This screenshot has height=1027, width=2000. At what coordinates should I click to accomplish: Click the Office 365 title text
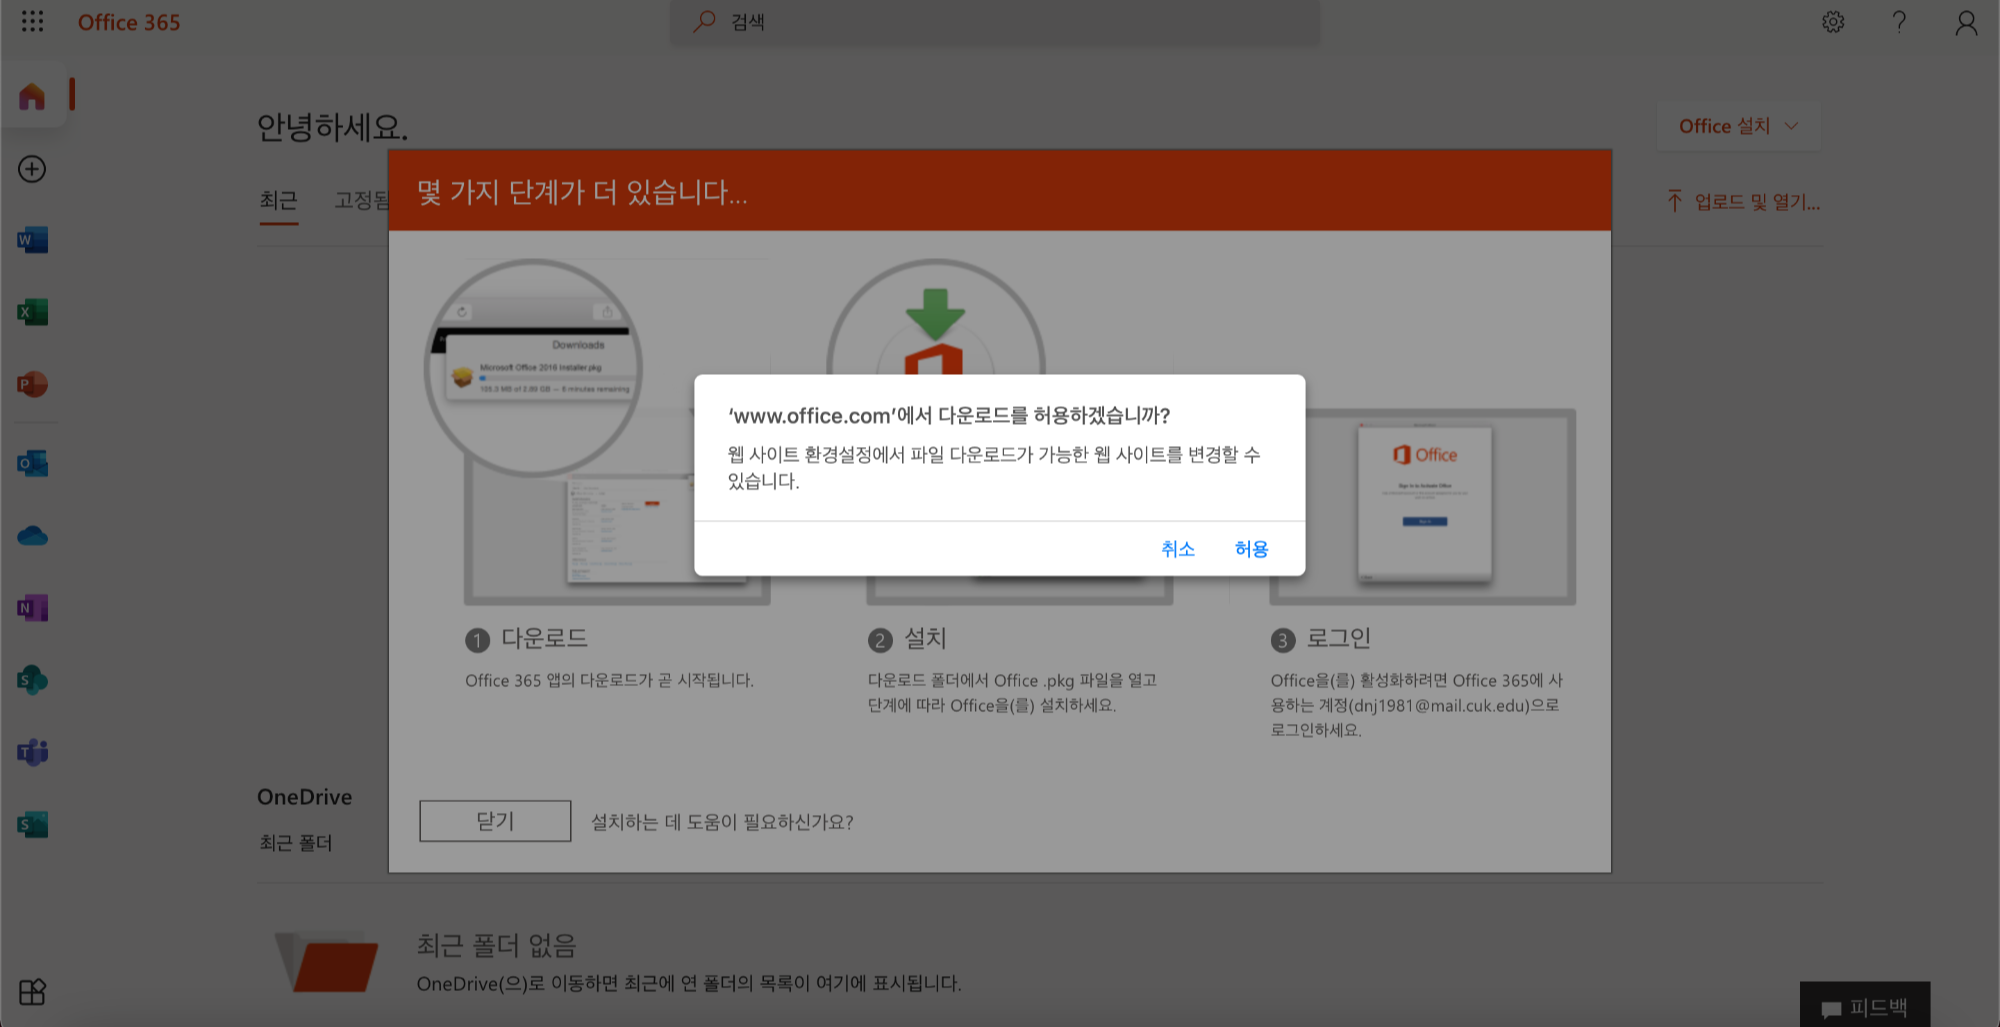click(x=129, y=22)
